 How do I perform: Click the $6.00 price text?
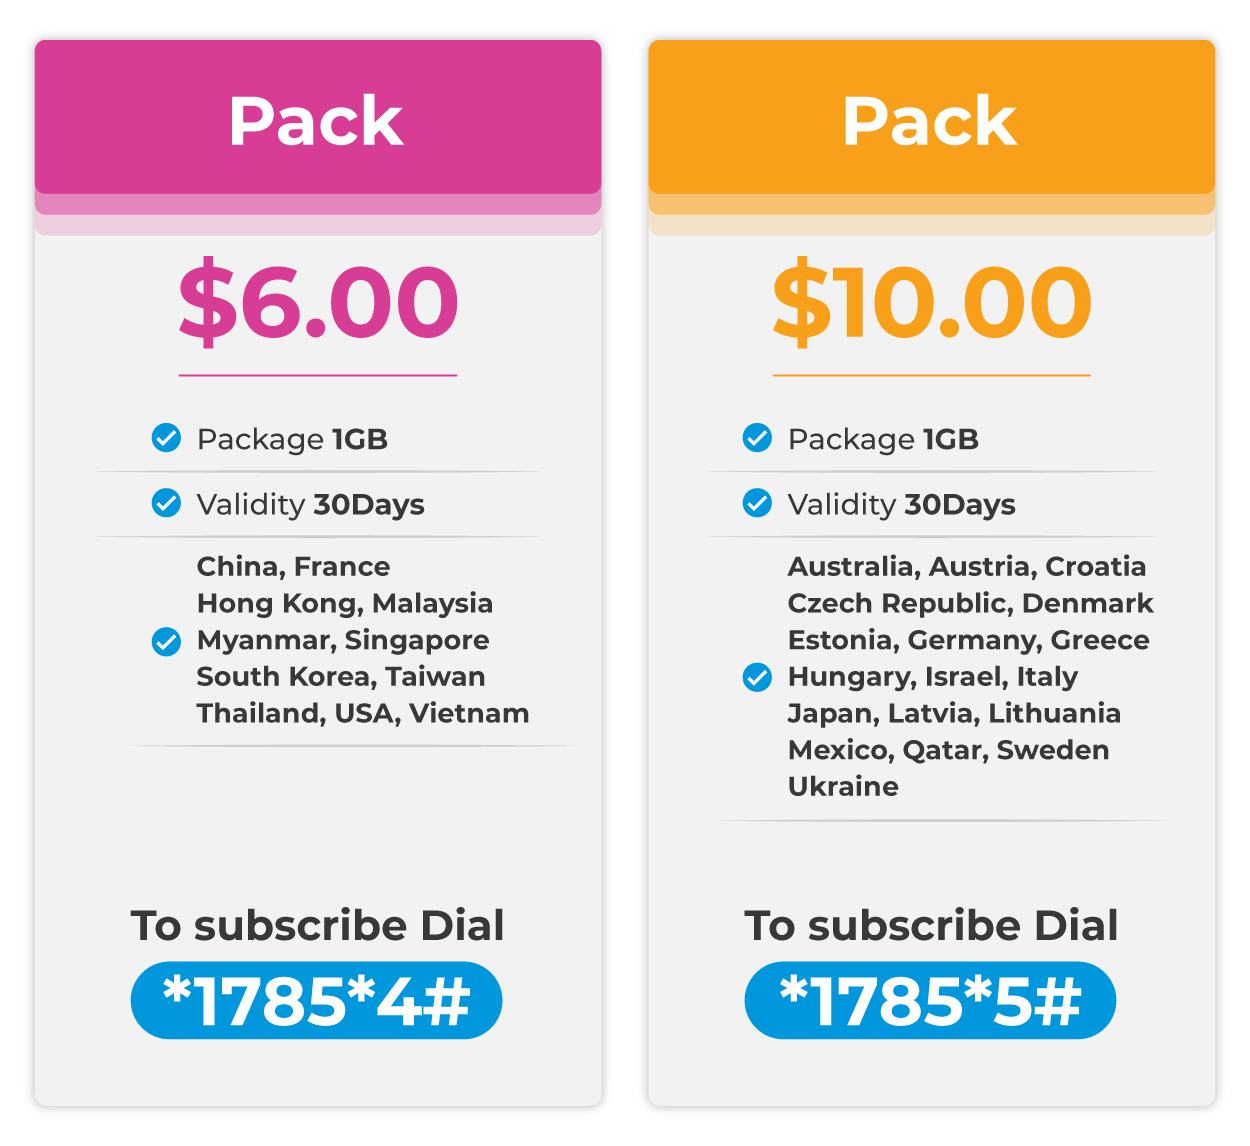[318, 301]
